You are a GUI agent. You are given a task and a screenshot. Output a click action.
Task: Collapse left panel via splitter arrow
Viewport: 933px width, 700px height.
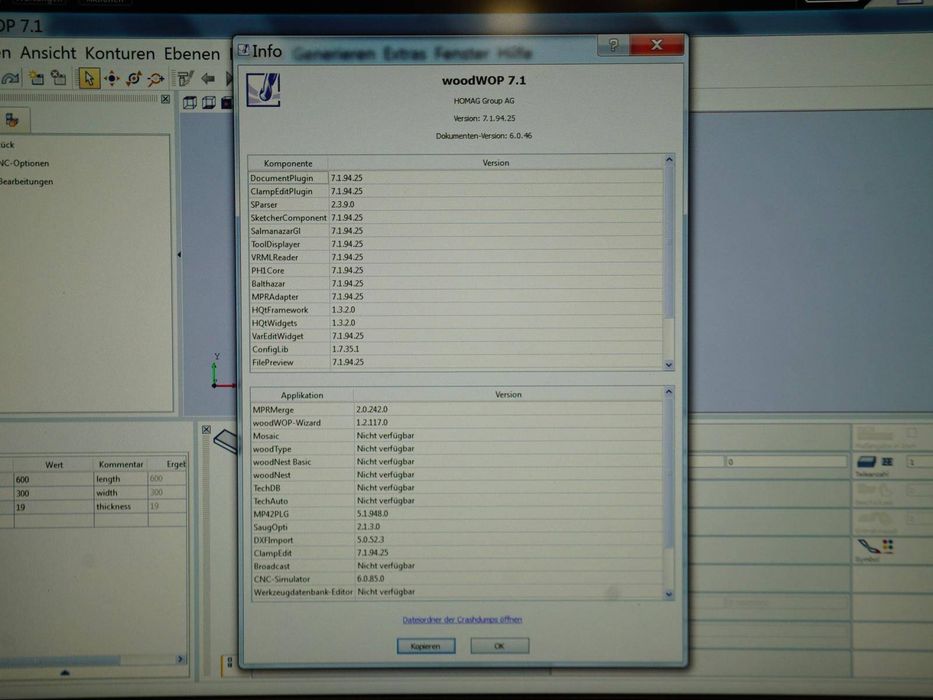[x=179, y=255]
